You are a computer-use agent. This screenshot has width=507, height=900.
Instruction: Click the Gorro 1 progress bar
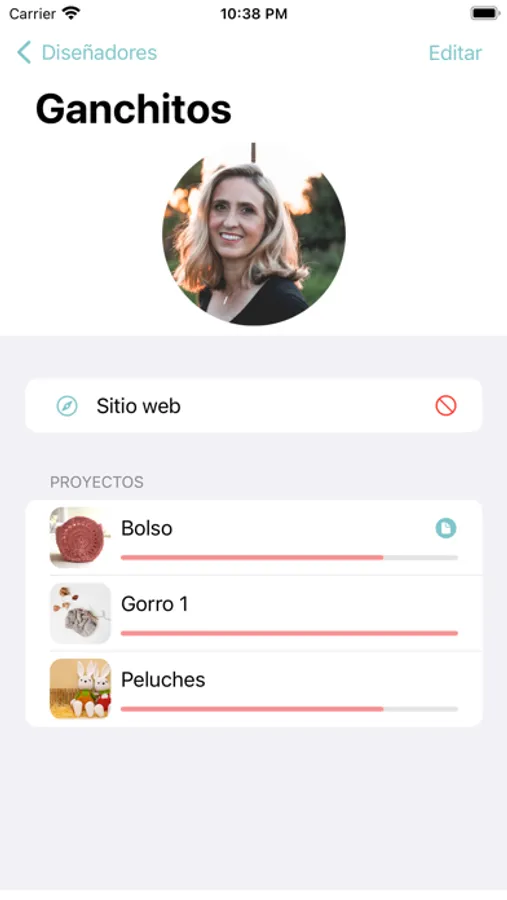289,633
